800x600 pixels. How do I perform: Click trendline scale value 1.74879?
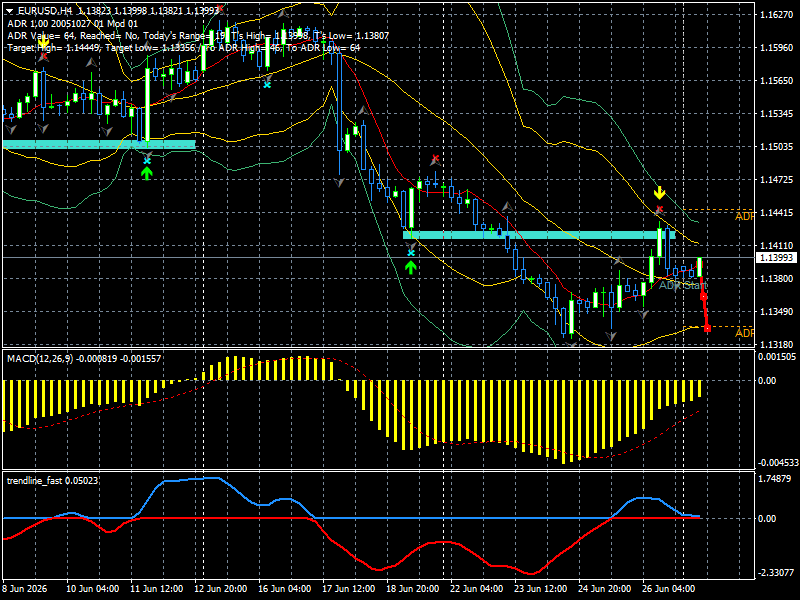775,479
